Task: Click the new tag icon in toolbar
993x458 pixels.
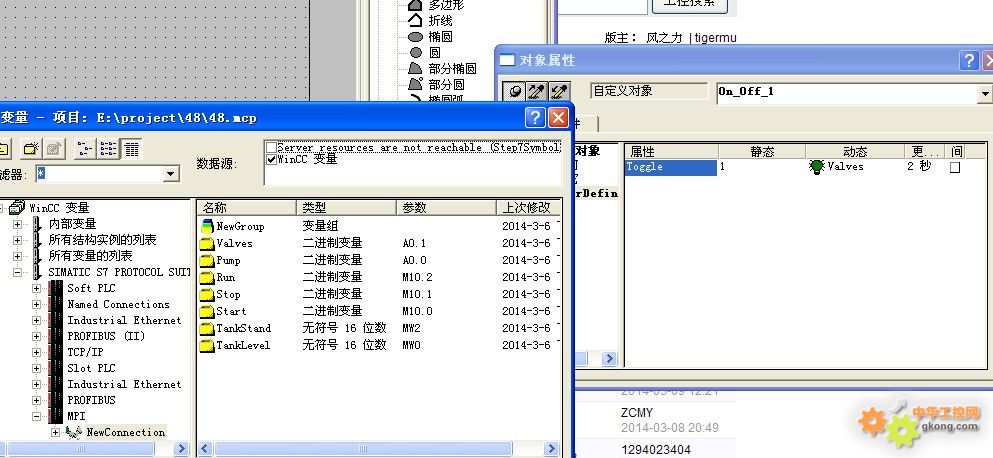Action: coord(30,149)
